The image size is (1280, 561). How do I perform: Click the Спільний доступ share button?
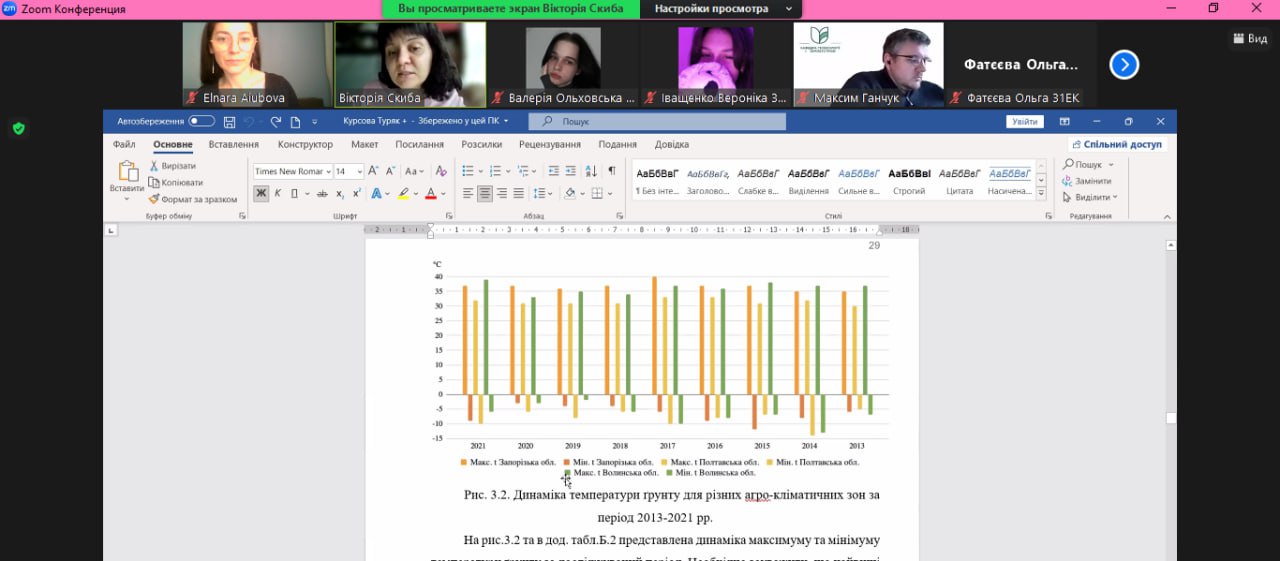[1117, 144]
